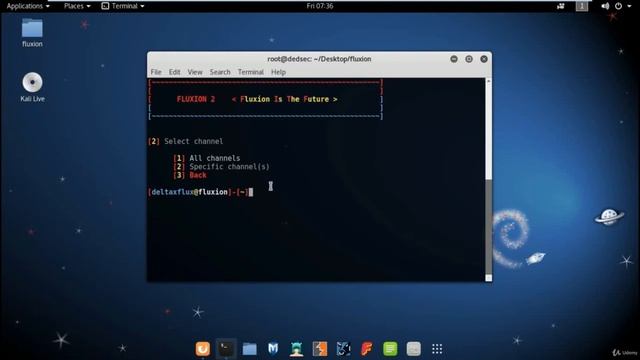Launch Armitage from the dock
The height and width of the screenshot is (360, 640).
pyautogui.click(x=296, y=349)
